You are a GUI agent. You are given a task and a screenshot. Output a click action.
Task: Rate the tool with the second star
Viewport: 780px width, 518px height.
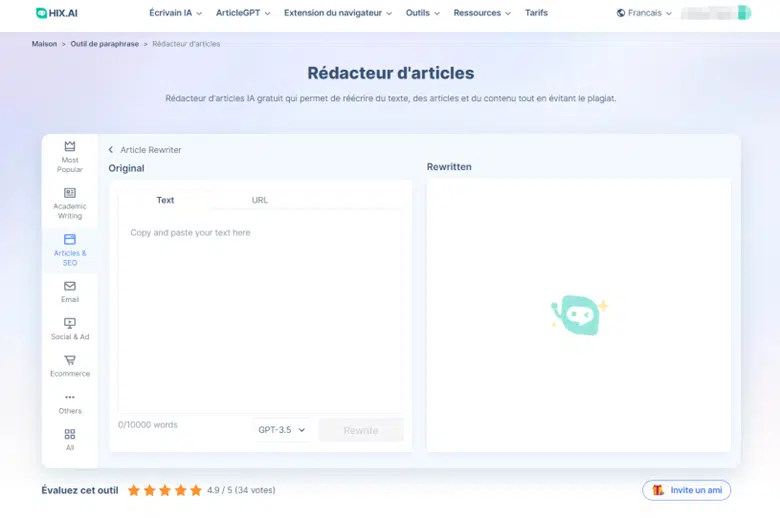149,490
